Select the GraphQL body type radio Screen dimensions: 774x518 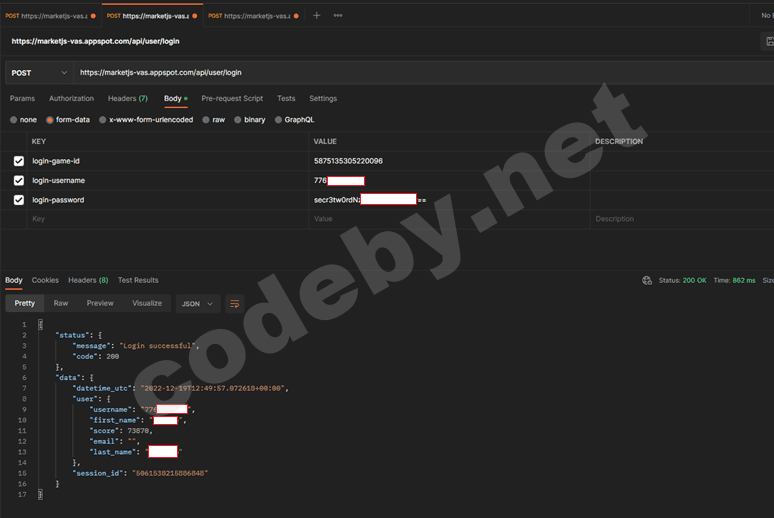tap(278, 120)
